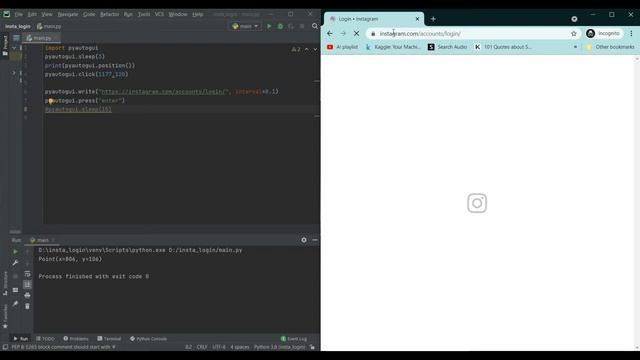640x360 pixels.
Task: Open the AI playlist bookmark
Action: click(x=342, y=47)
